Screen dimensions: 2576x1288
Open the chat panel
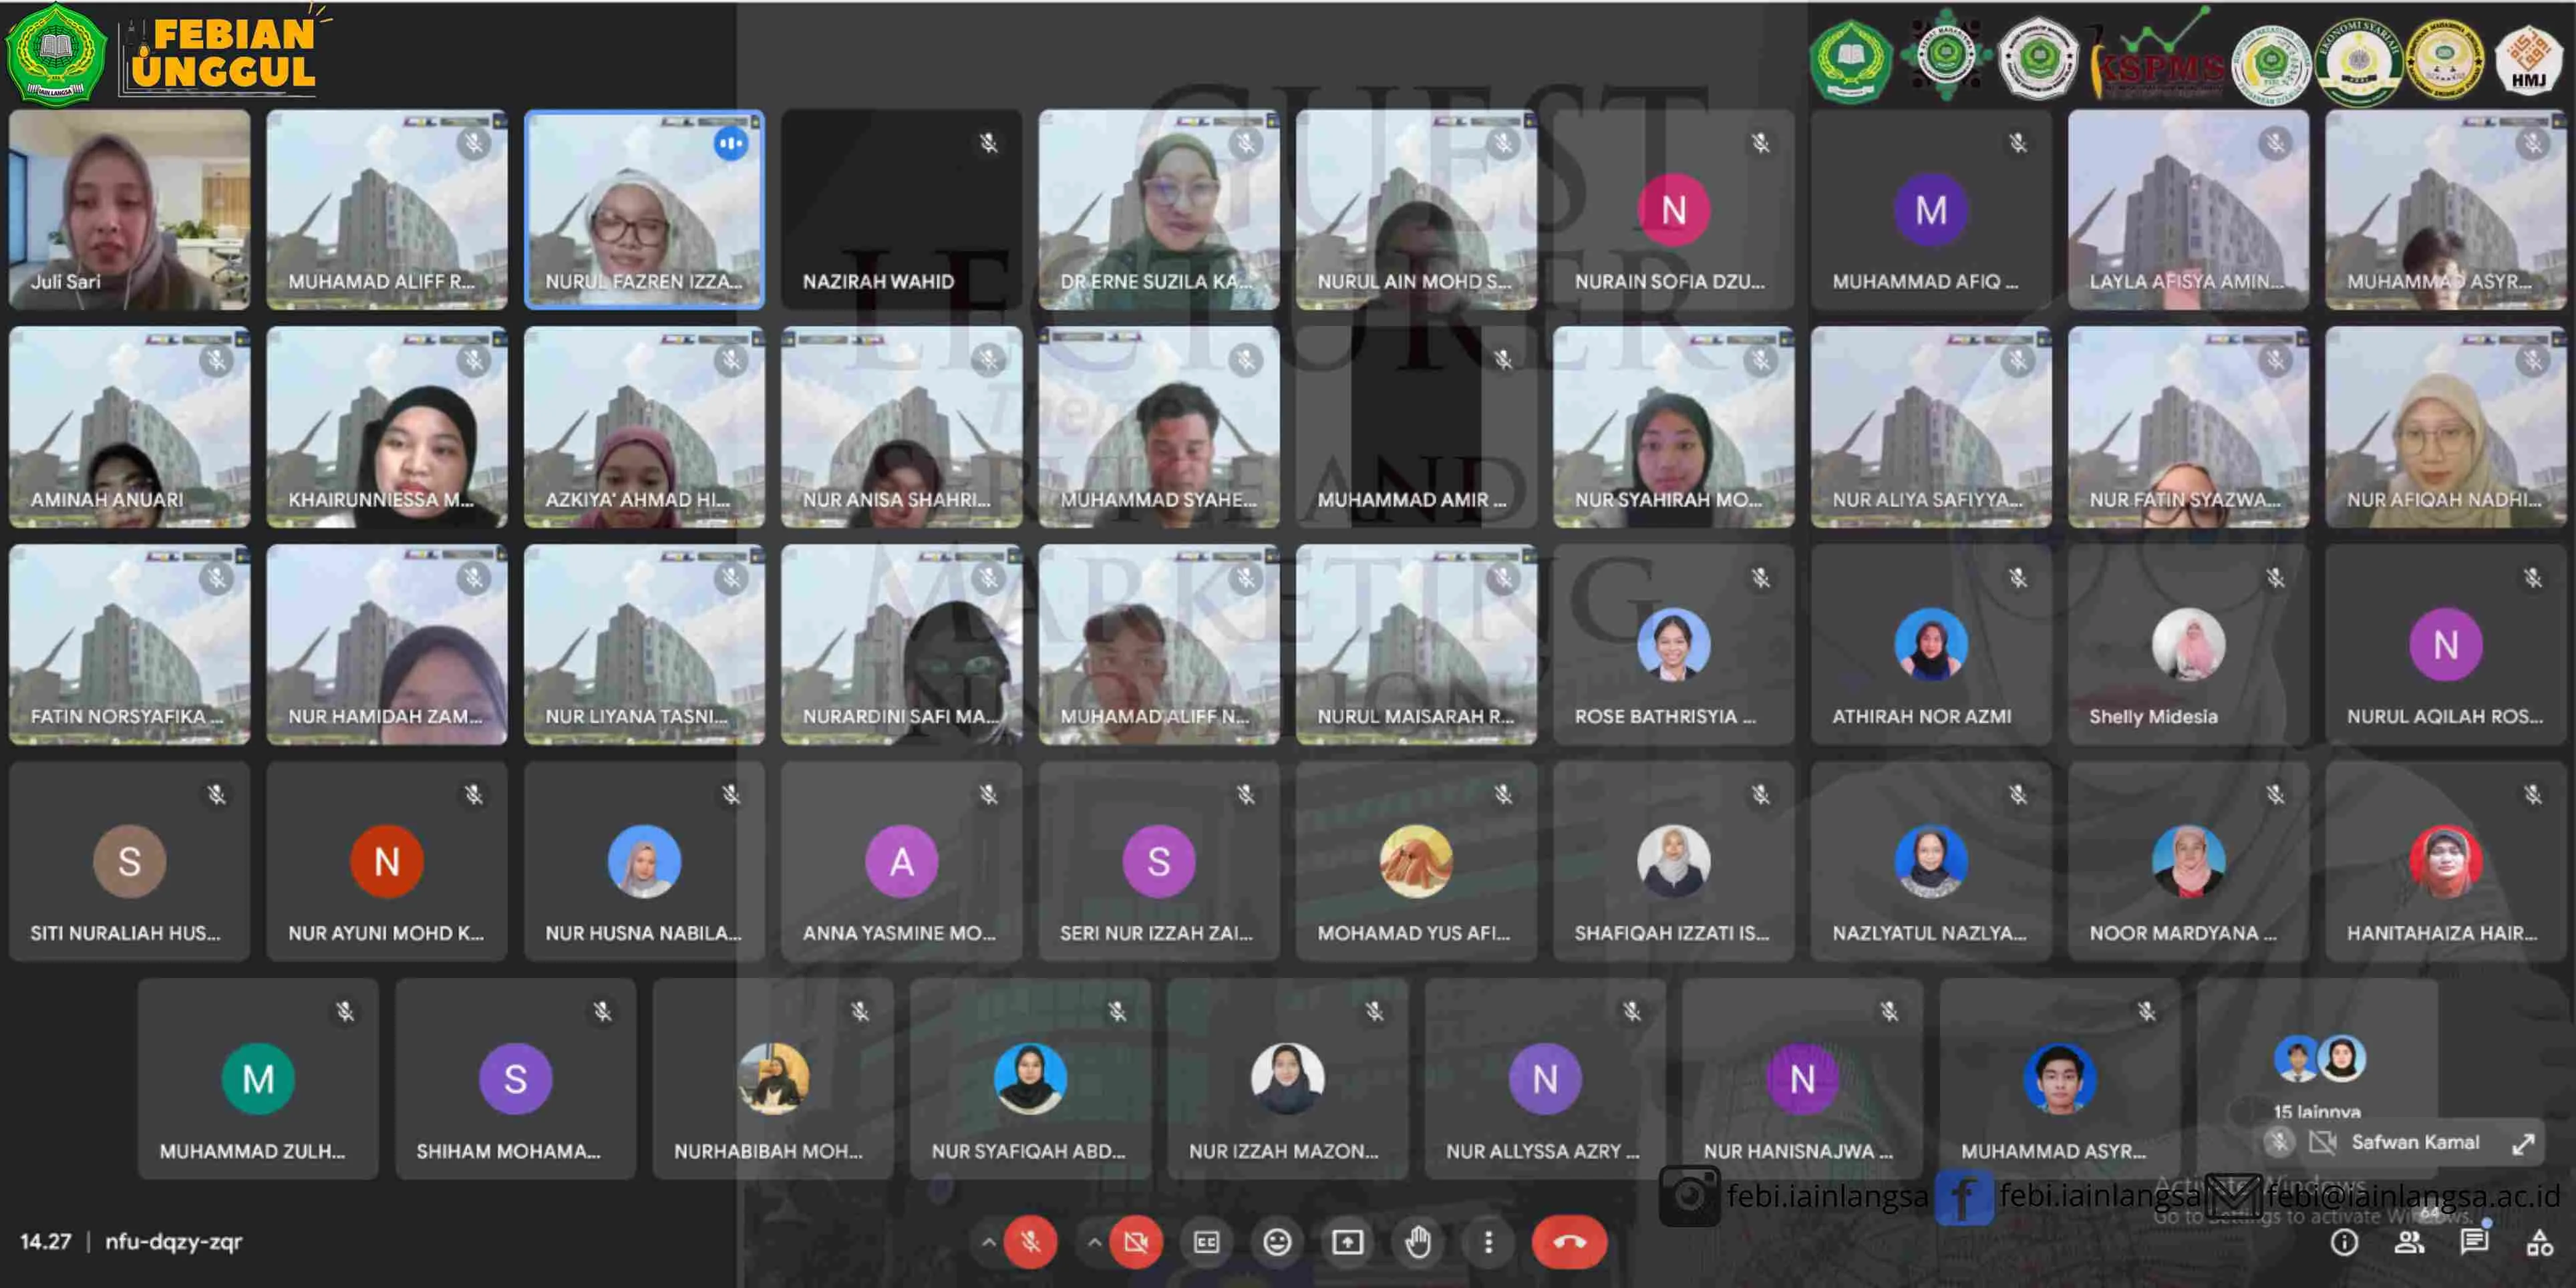point(2474,1242)
